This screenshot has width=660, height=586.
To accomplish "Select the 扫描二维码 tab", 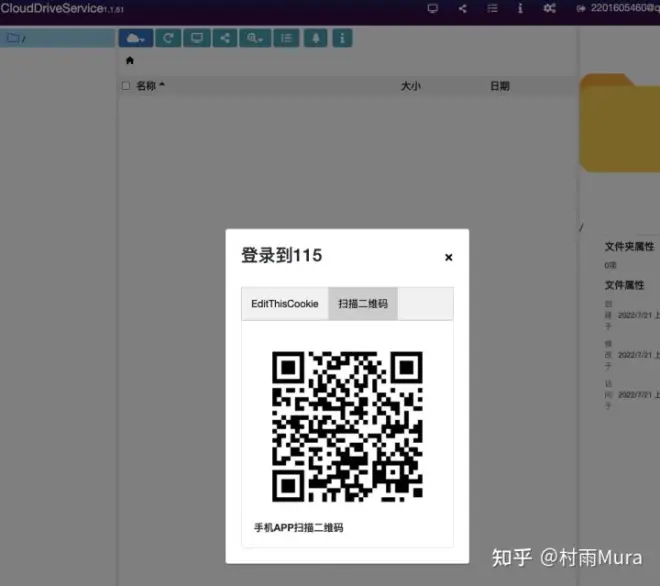I will (363, 304).
